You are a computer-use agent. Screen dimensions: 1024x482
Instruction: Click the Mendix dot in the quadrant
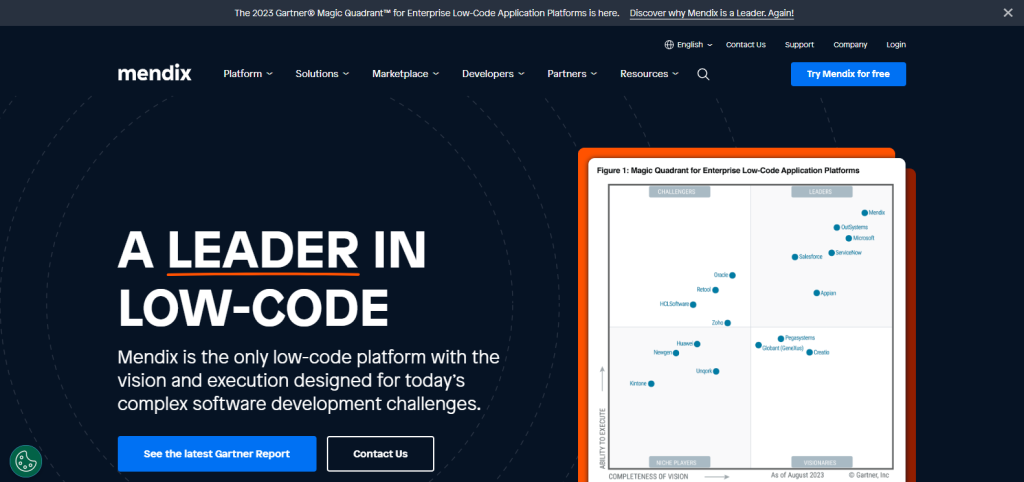coord(865,213)
